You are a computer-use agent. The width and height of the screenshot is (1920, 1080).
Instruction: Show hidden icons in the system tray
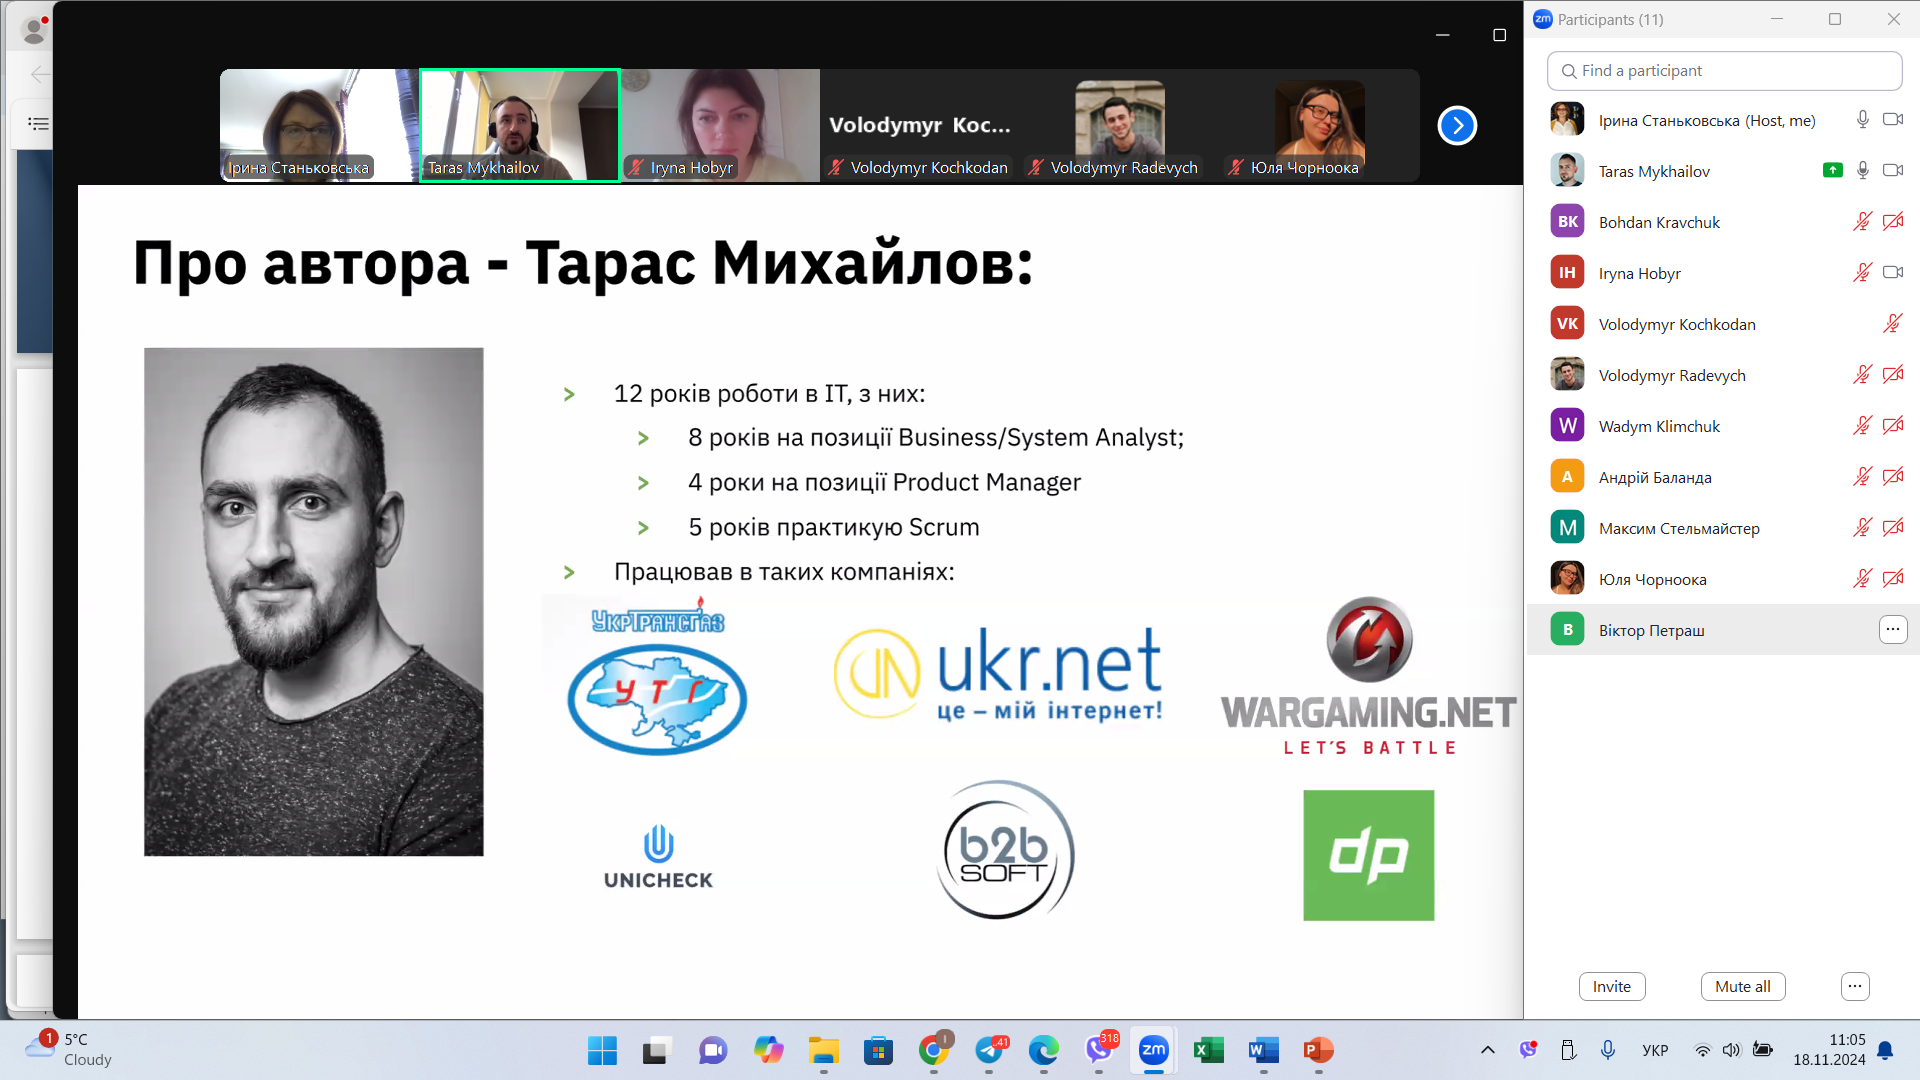tap(1487, 1050)
